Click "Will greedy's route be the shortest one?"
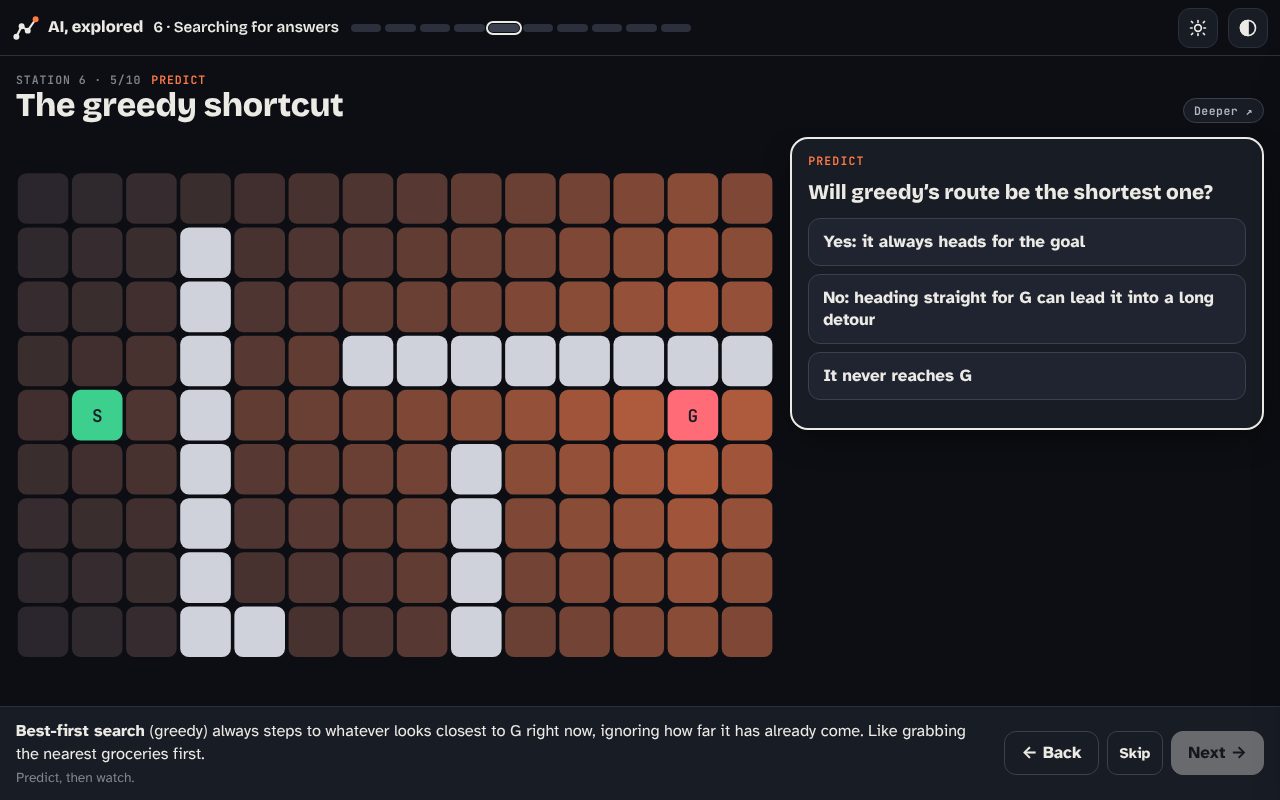The image size is (1280, 800). [1010, 192]
